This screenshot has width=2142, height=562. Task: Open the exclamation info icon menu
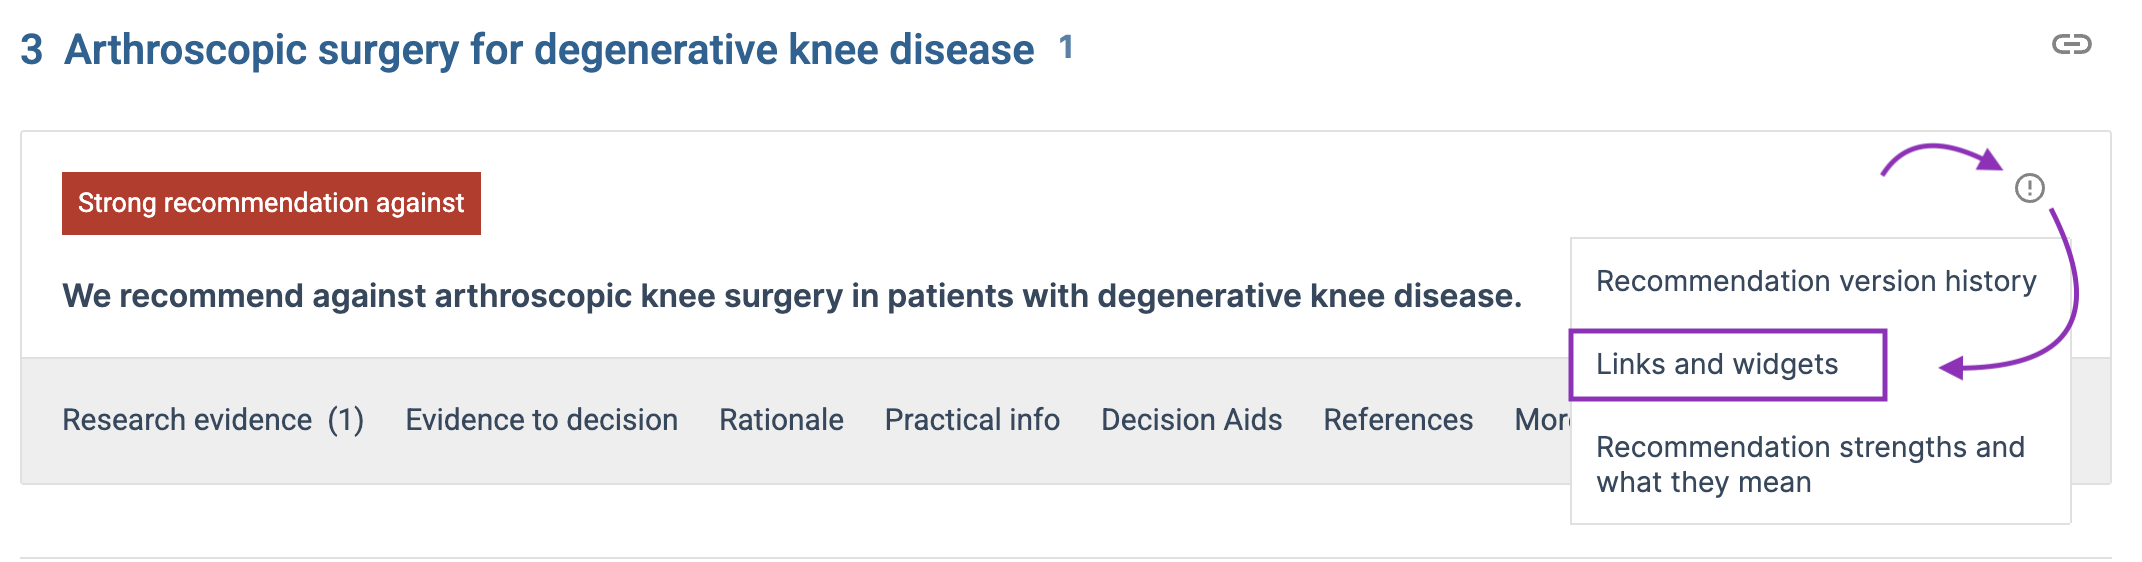pos(2029,188)
